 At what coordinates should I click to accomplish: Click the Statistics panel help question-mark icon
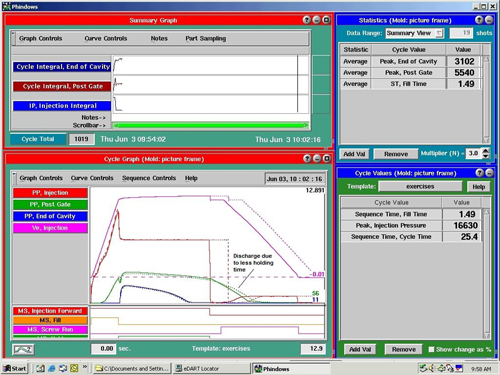[479, 20]
